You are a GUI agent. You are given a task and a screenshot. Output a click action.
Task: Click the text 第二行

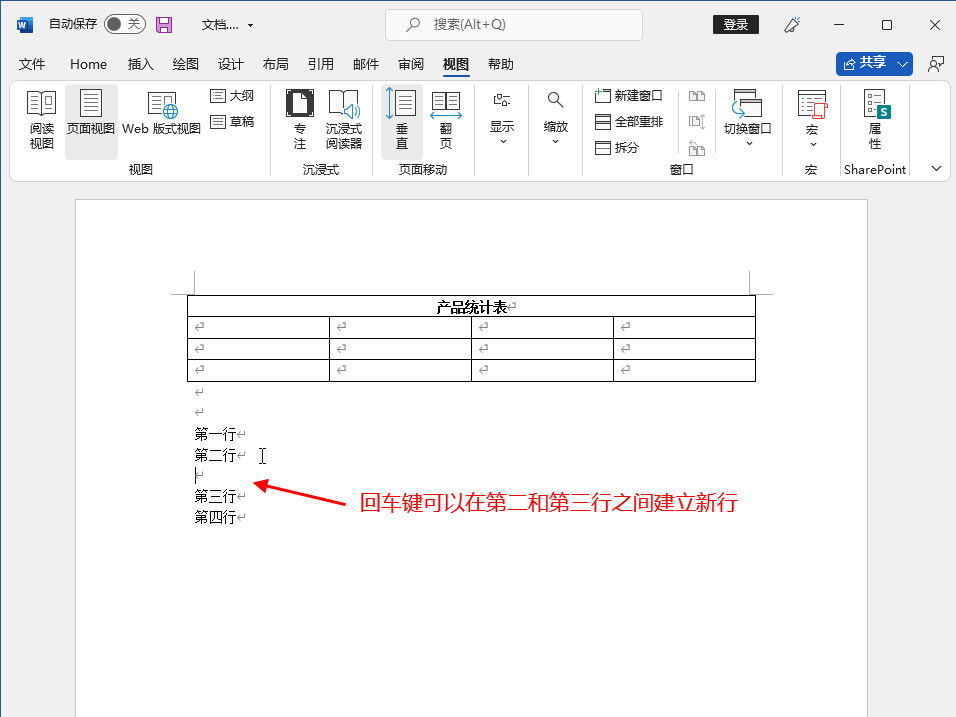point(215,455)
